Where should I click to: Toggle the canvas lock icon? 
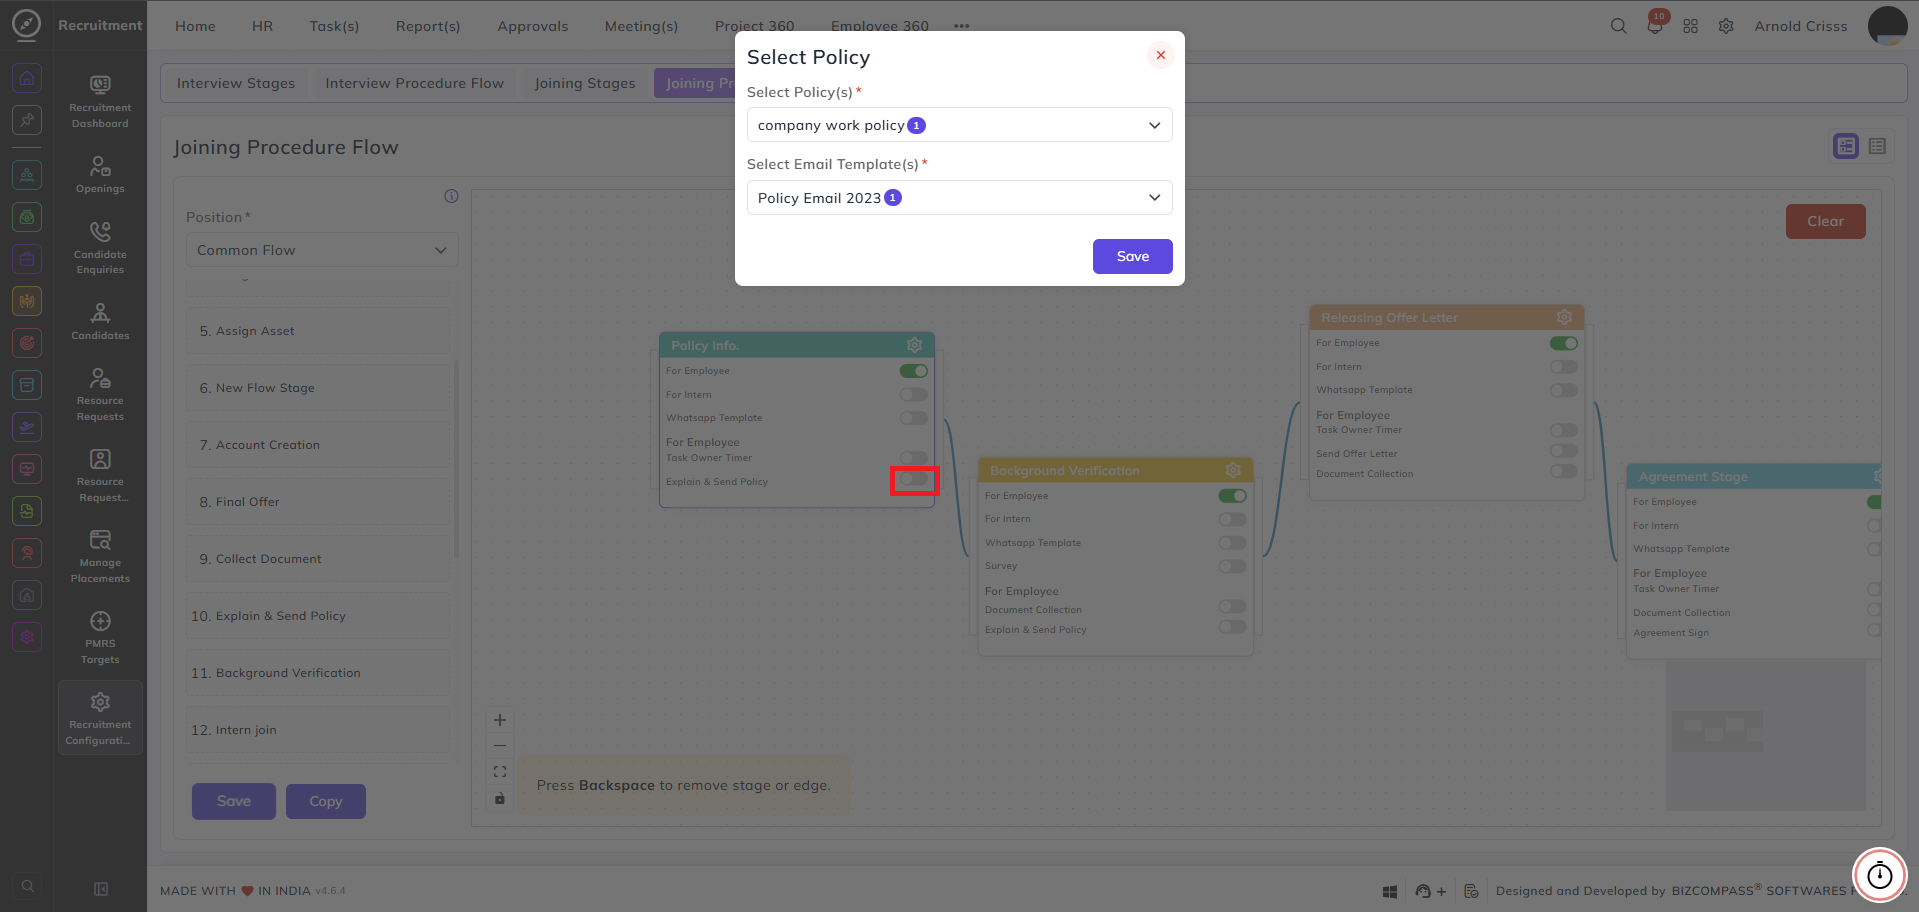pyautogui.click(x=500, y=798)
